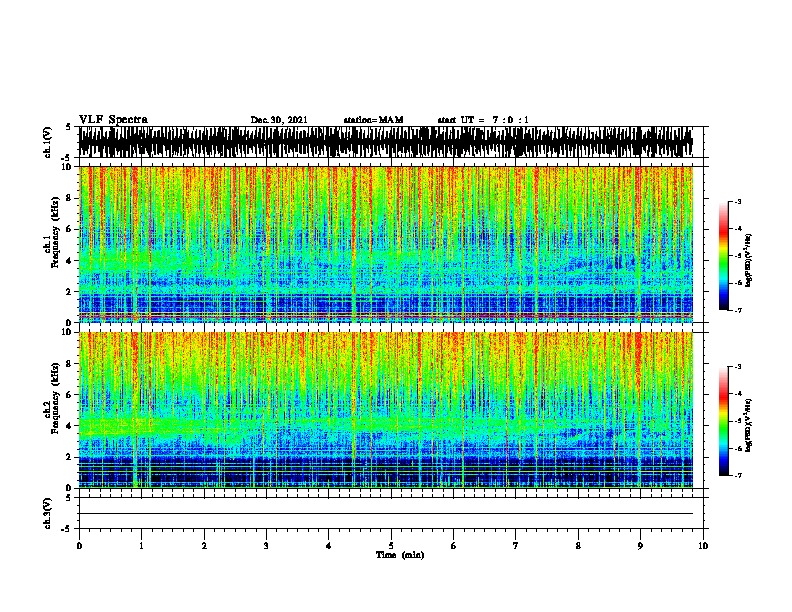The width and height of the screenshot is (792, 612).
Task: Click the ch.2 frequency spectrogram panel
Action: [386, 410]
